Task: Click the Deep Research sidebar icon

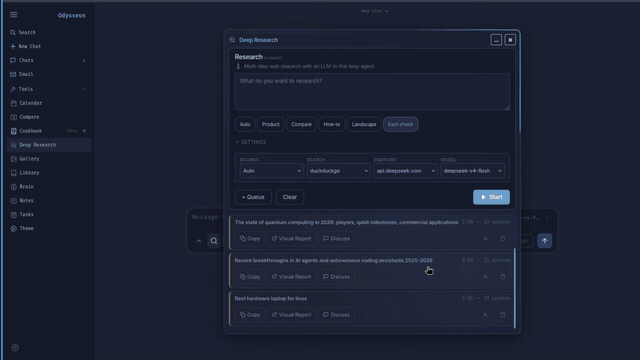Action: 13,145
